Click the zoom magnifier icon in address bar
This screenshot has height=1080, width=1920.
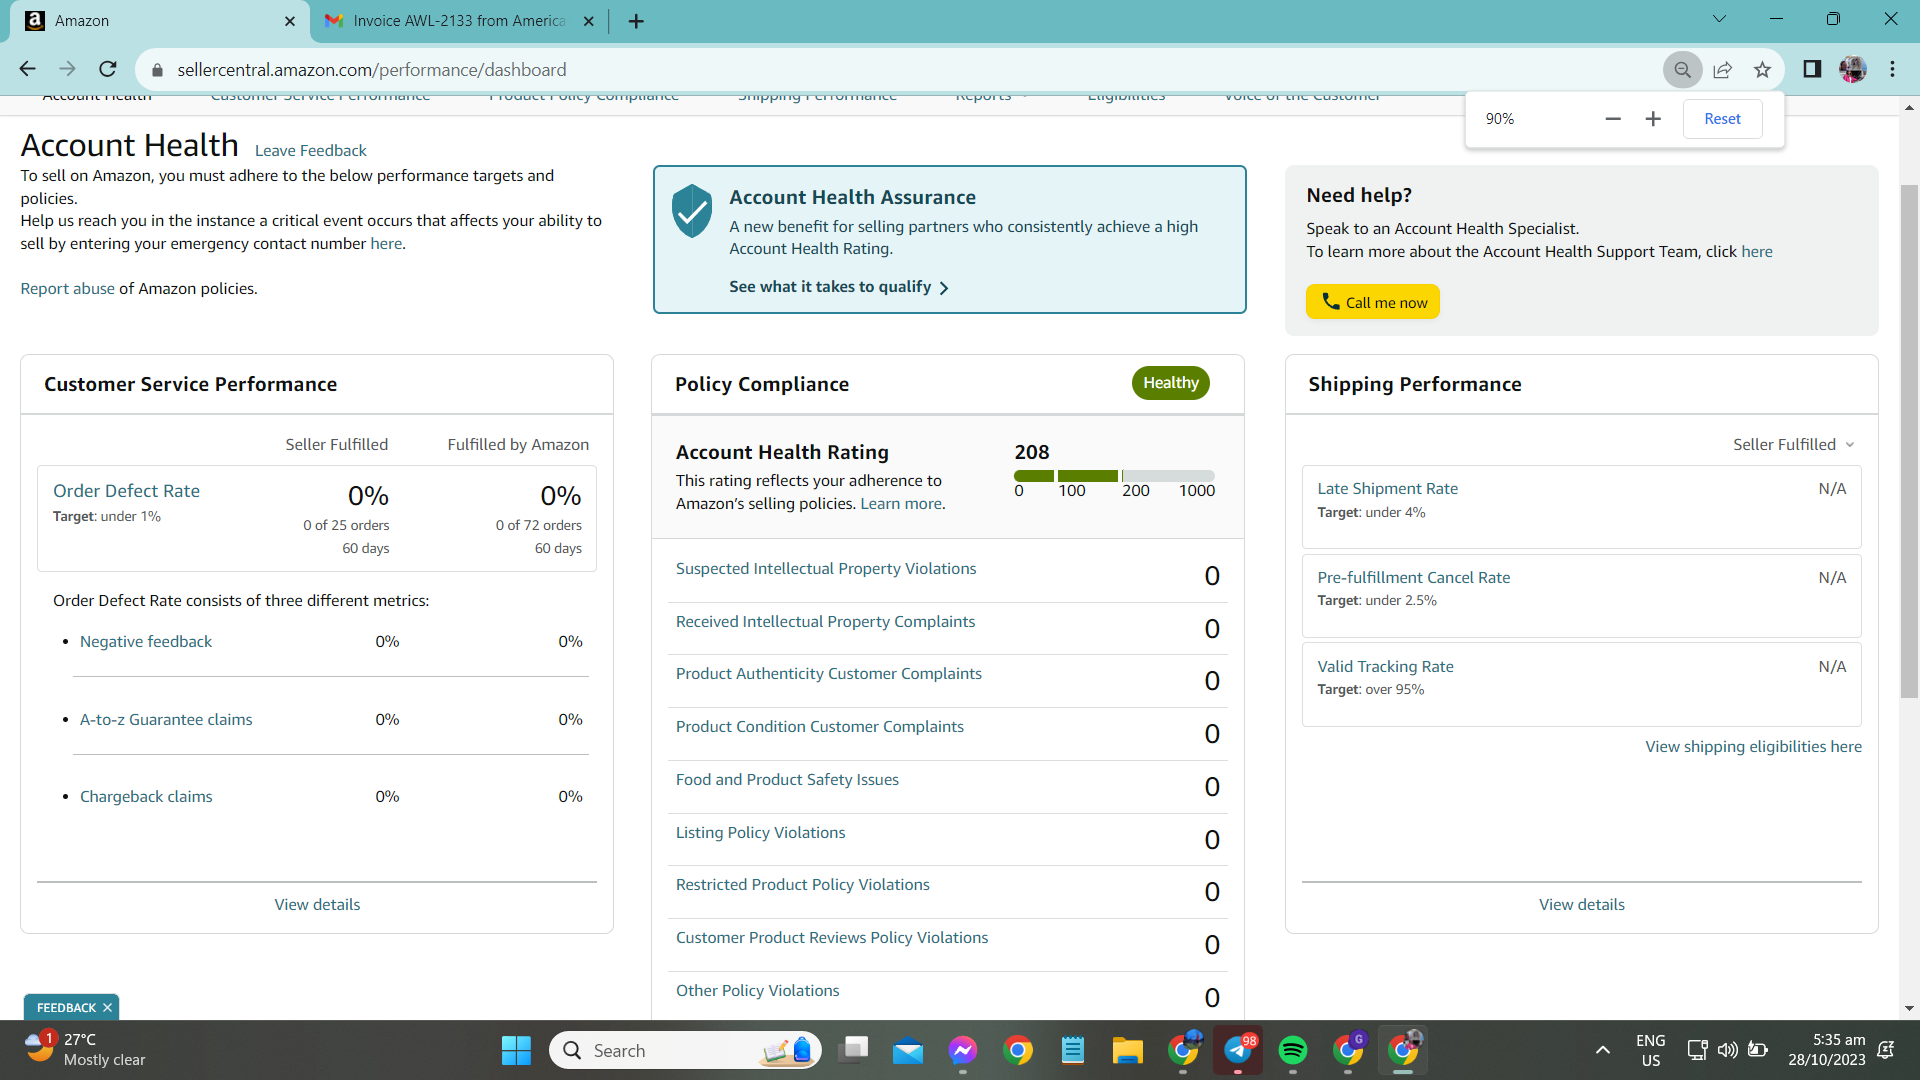click(x=1682, y=70)
